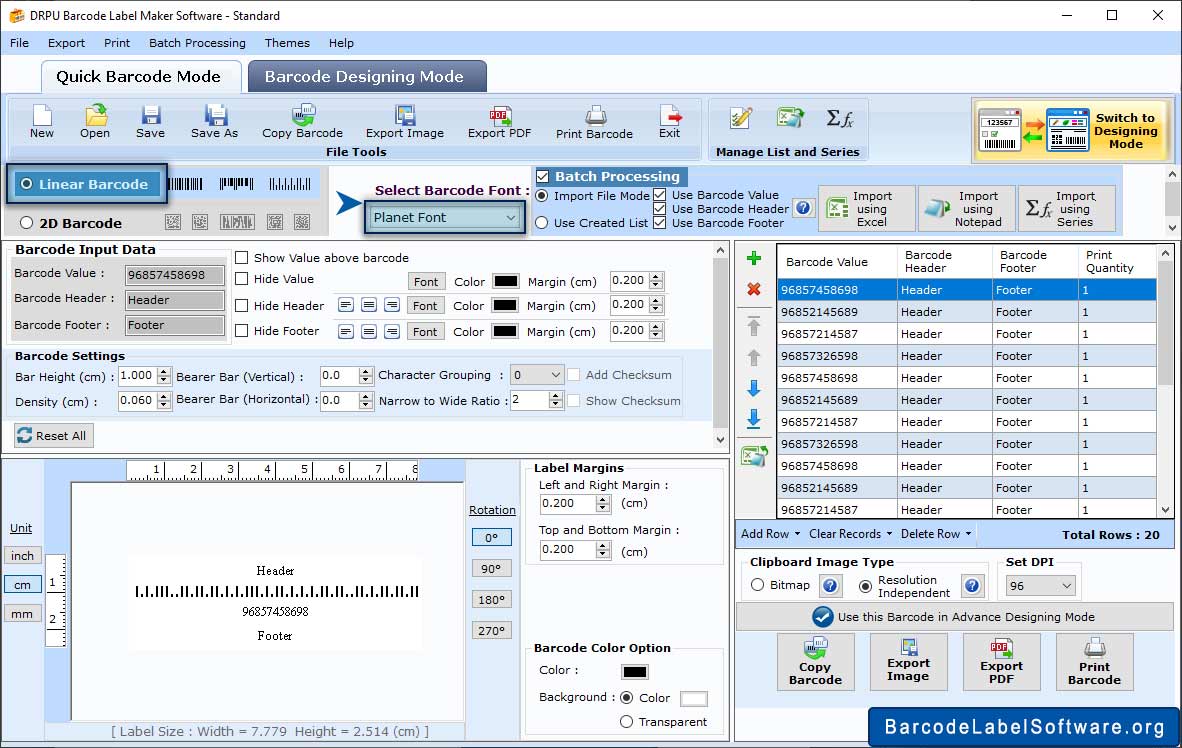The height and width of the screenshot is (748, 1182).
Task: Select the 2D Barcode radio button
Action: click(27, 223)
